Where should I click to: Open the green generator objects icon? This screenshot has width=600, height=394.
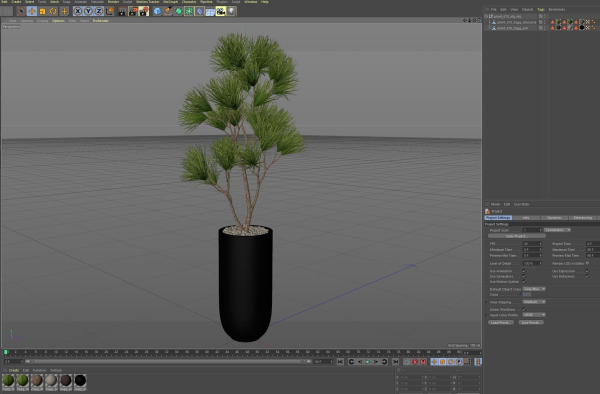click(178, 11)
